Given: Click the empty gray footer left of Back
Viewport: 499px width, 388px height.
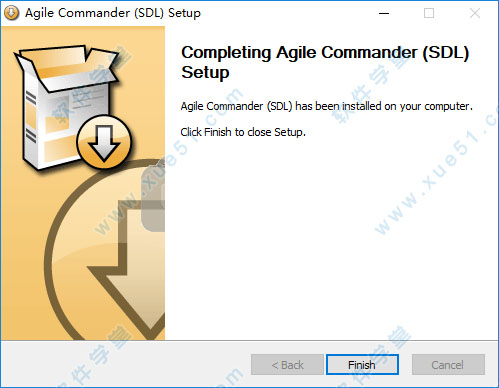Looking at the screenshot, I should pos(125,364).
